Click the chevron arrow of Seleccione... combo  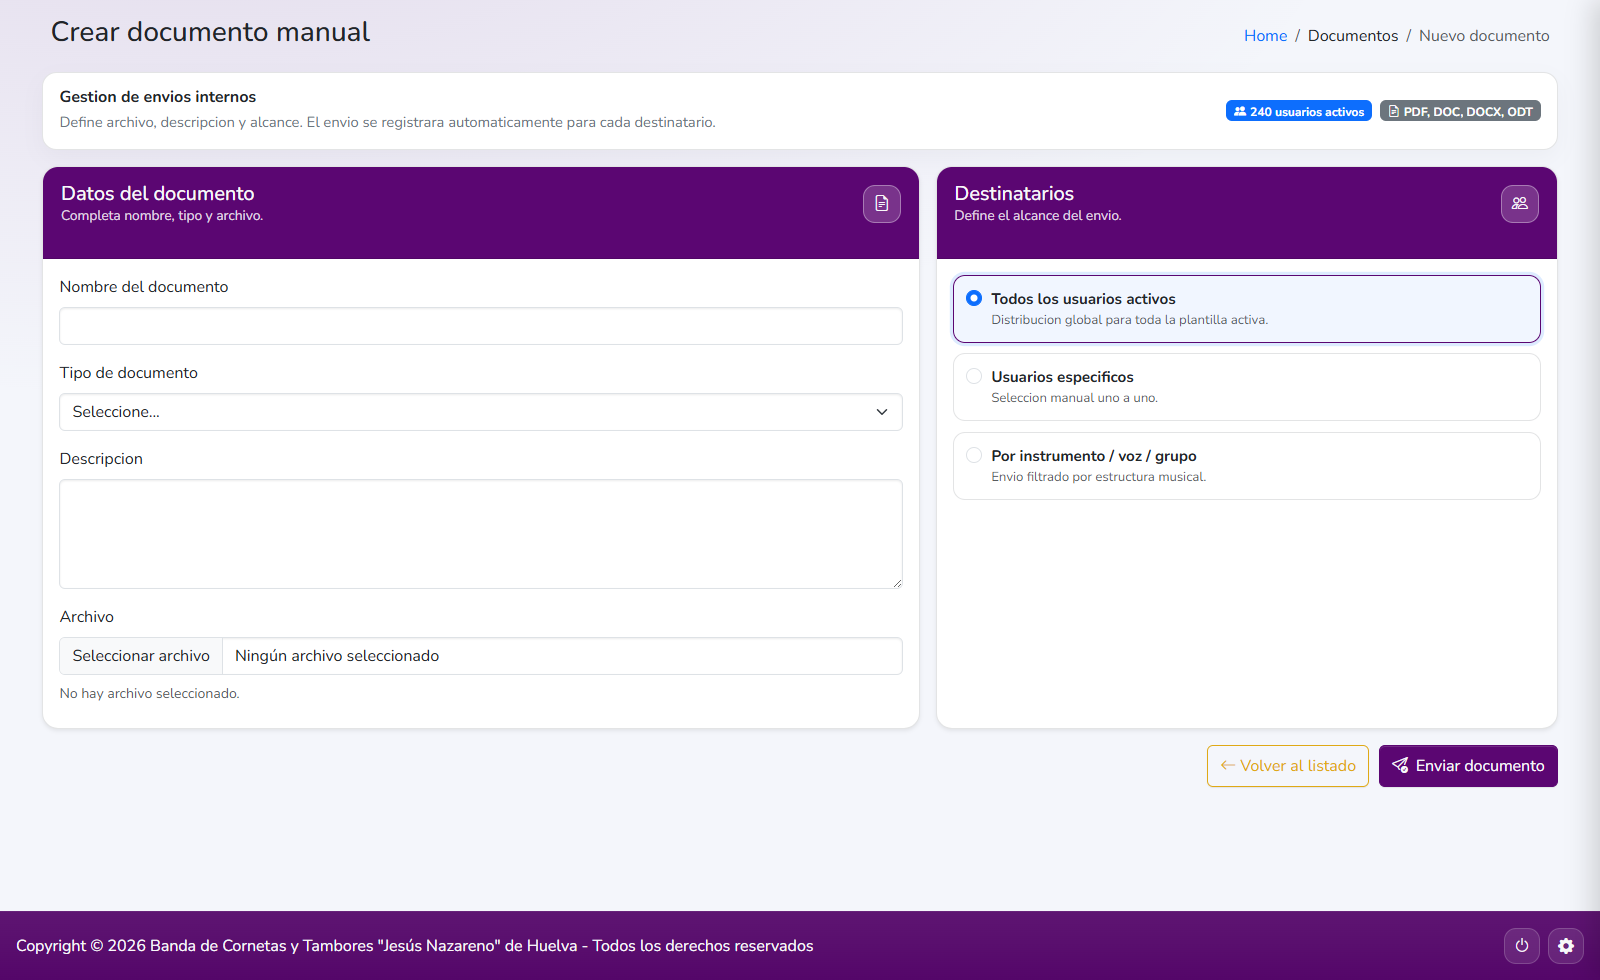tap(882, 412)
